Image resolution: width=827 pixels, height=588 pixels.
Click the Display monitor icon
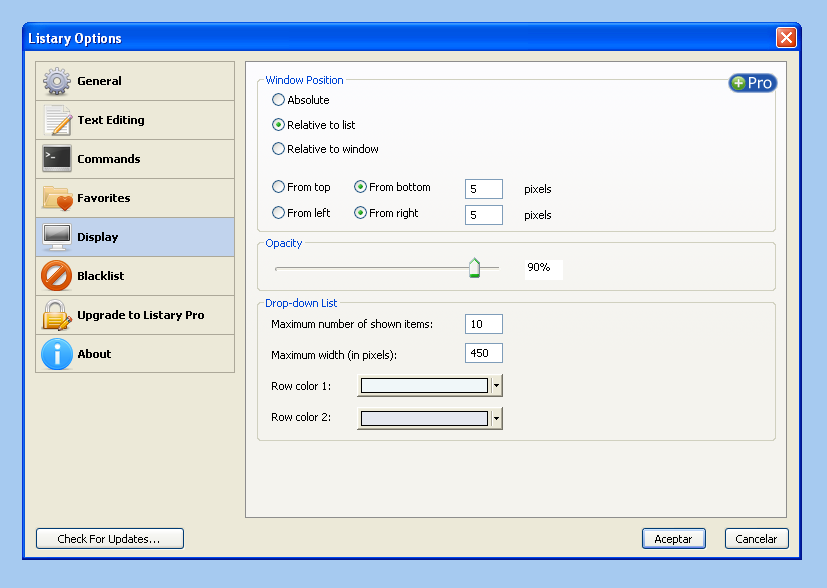point(57,237)
